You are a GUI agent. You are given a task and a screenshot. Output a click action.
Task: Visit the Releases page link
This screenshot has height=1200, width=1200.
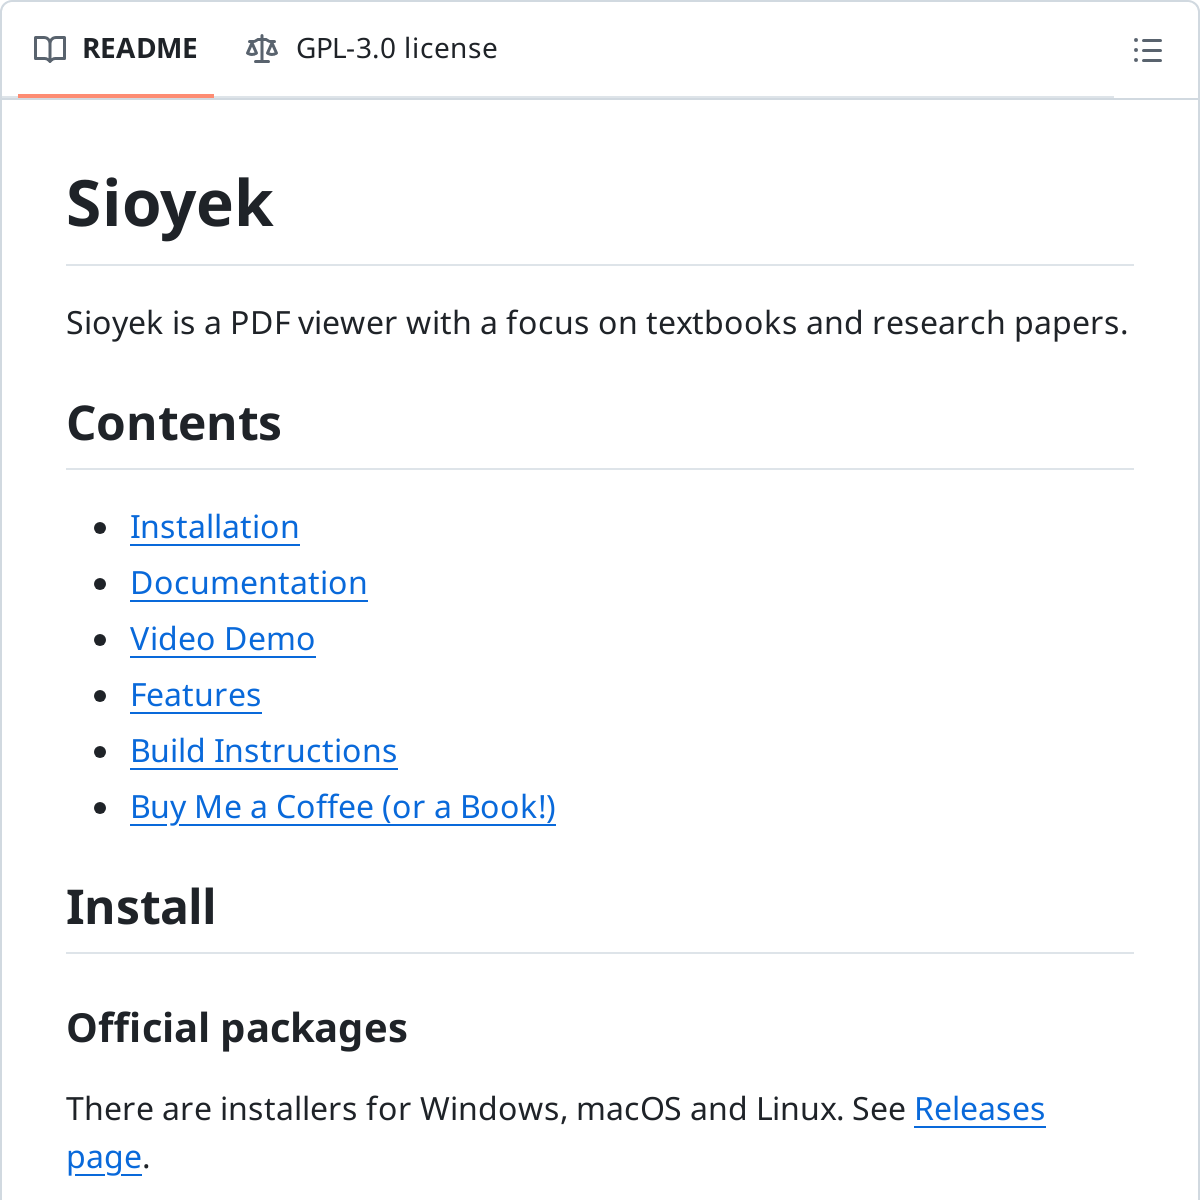pyautogui.click(x=979, y=1109)
